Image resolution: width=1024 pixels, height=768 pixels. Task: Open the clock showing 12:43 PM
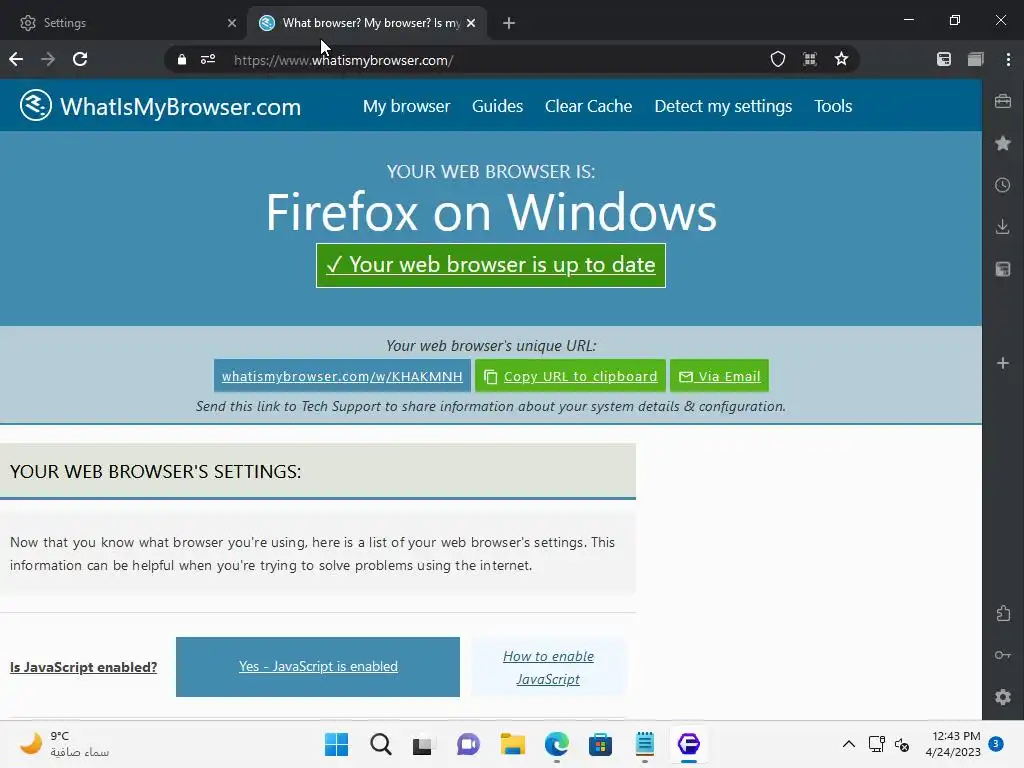point(953,744)
